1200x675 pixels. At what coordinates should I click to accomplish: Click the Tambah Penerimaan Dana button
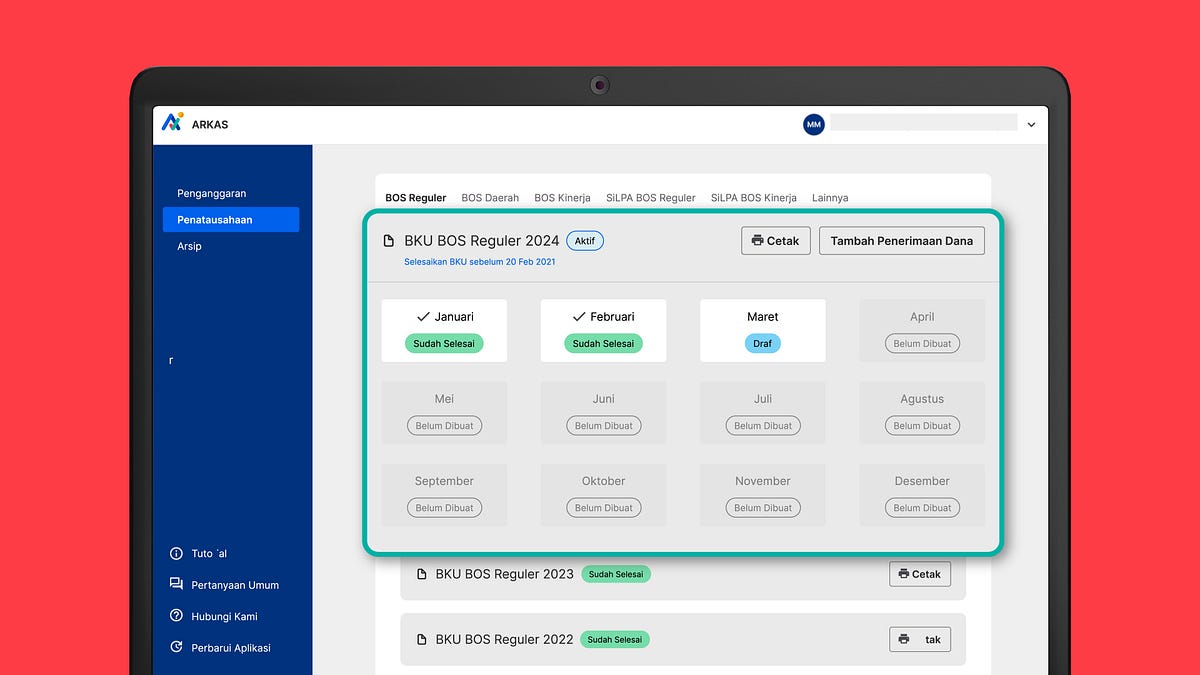pyautogui.click(x=901, y=240)
